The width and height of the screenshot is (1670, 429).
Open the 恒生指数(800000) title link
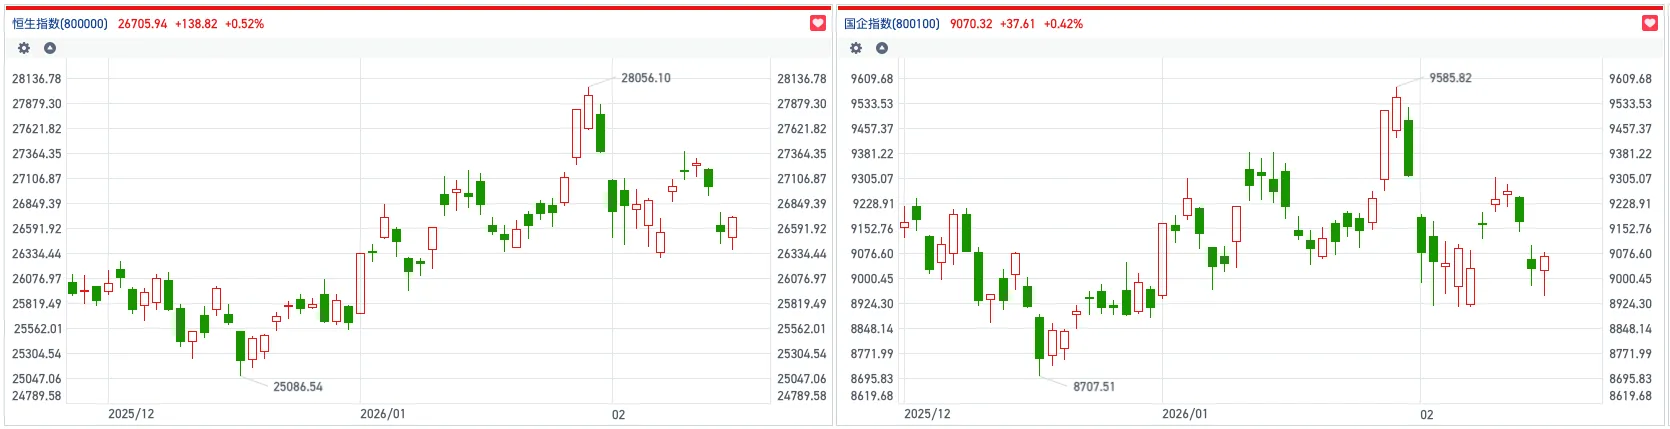pos(60,24)
